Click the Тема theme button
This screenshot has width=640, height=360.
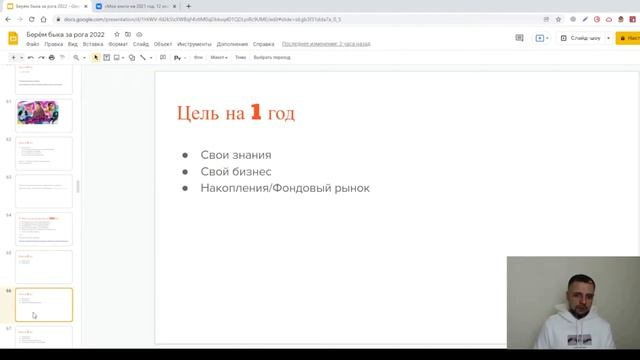click(240, 58)
